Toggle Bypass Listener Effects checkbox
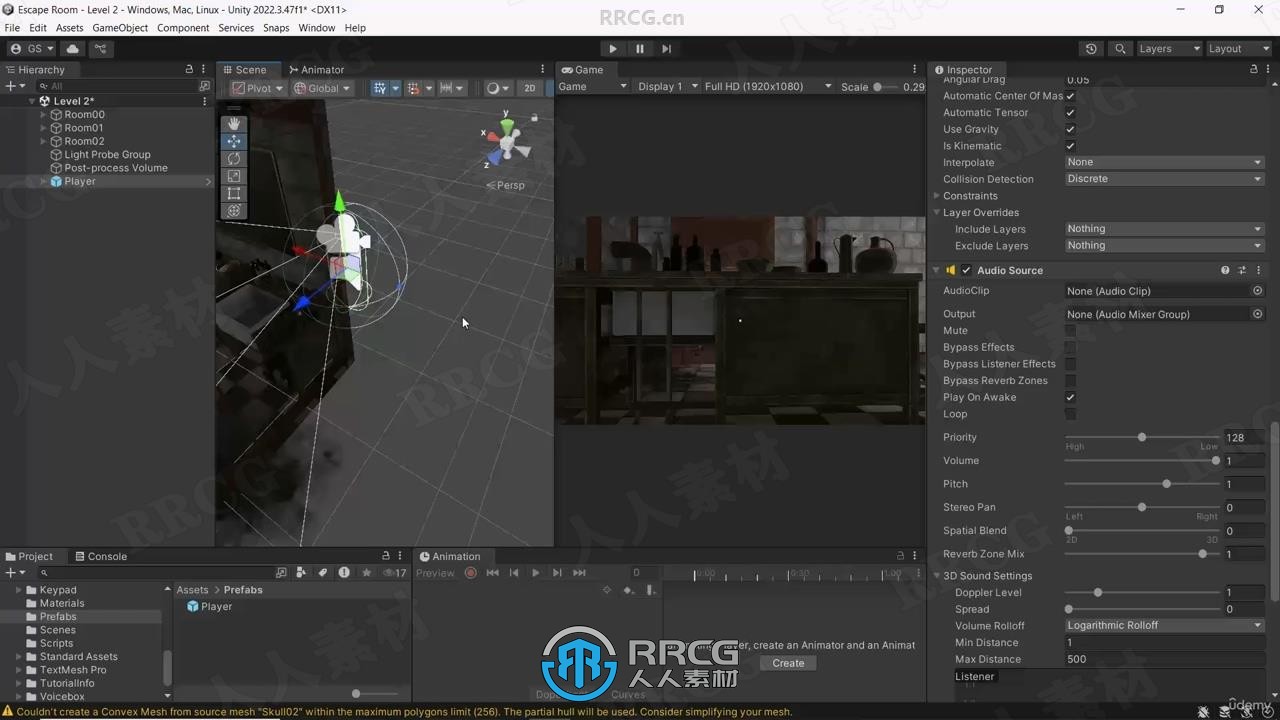Screen dimensions: 1280x720 click(1070, 364)
